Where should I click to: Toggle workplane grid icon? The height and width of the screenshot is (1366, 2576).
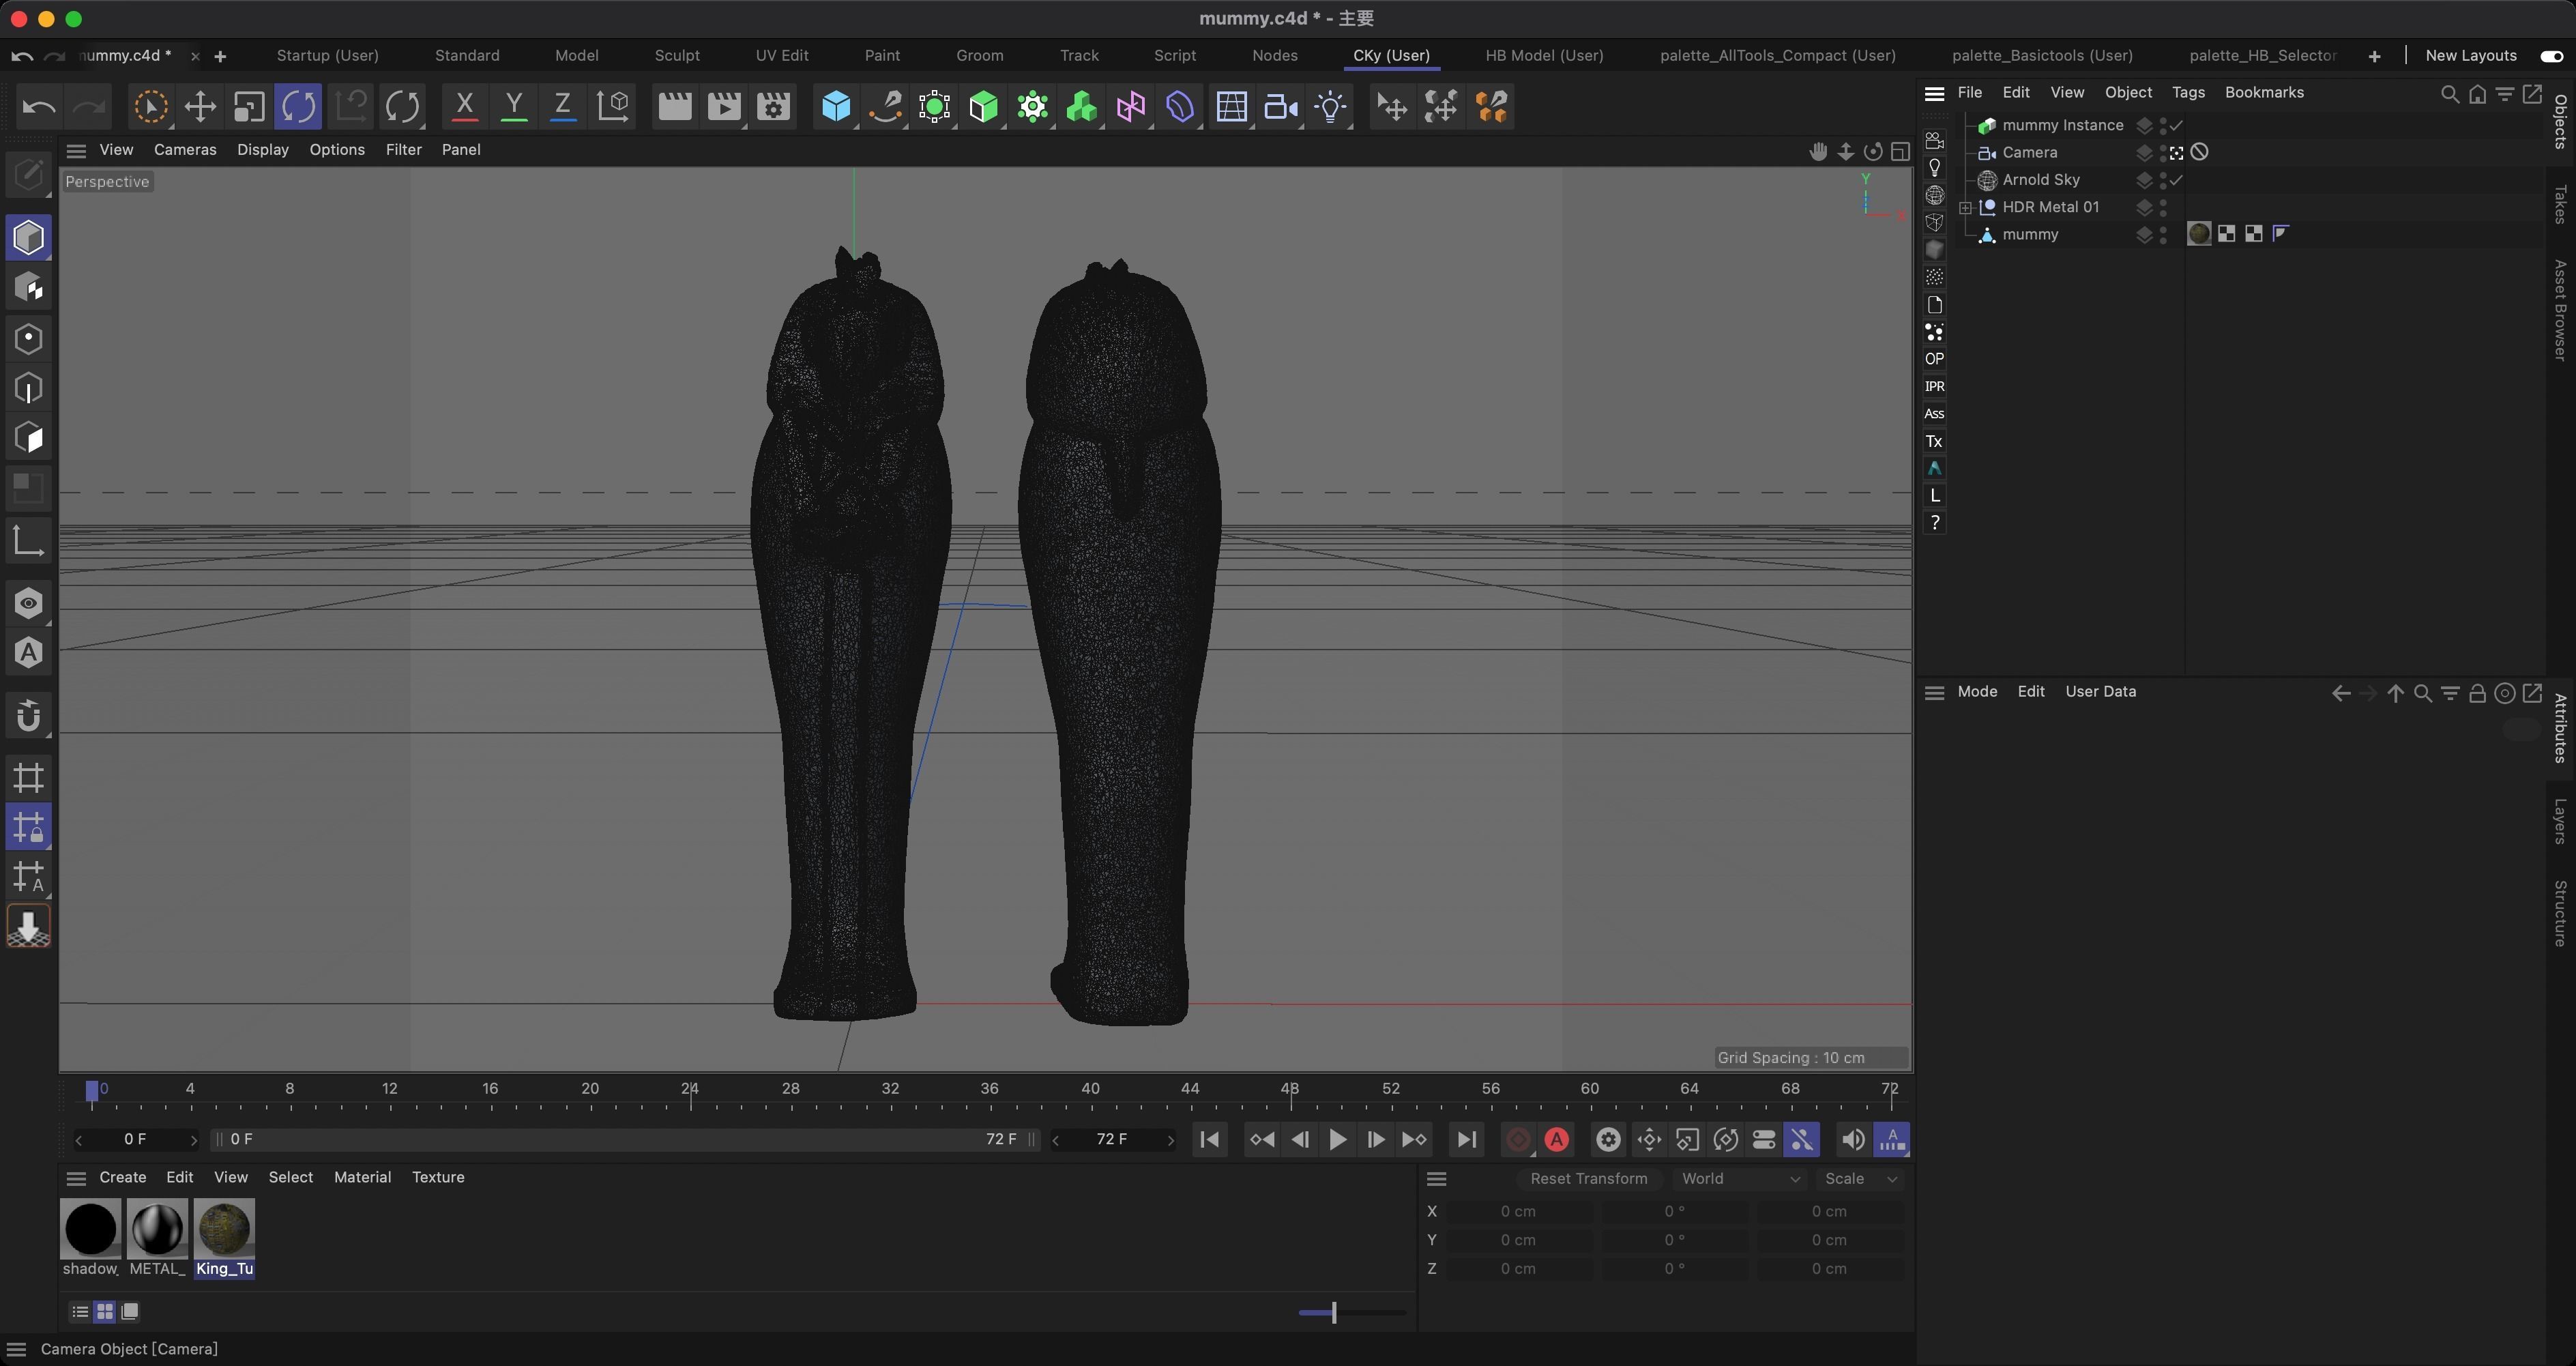pyautogui.click(x=28, y=777)
